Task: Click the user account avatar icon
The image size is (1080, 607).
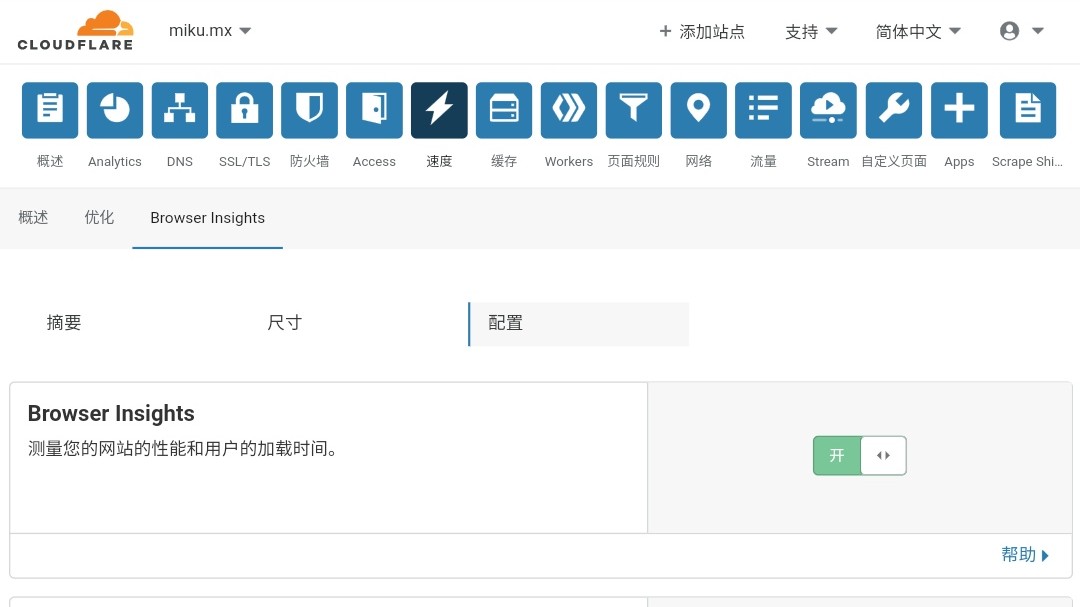Action: point(1009,31)
